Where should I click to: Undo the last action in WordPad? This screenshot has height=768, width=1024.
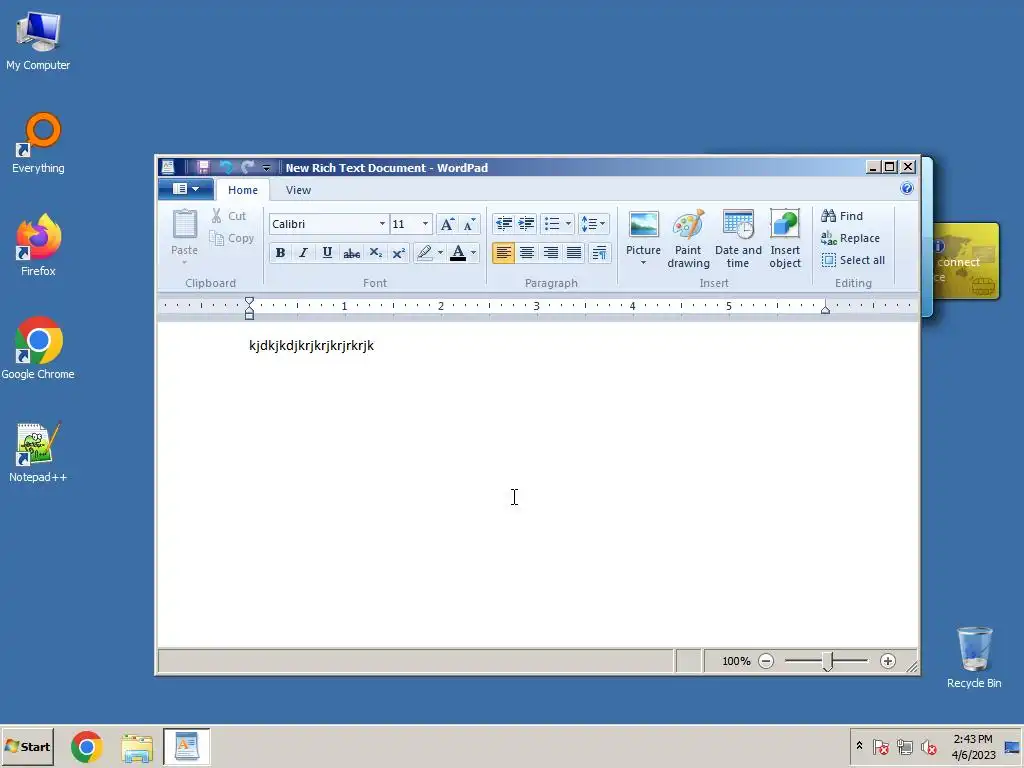(226, 167)
